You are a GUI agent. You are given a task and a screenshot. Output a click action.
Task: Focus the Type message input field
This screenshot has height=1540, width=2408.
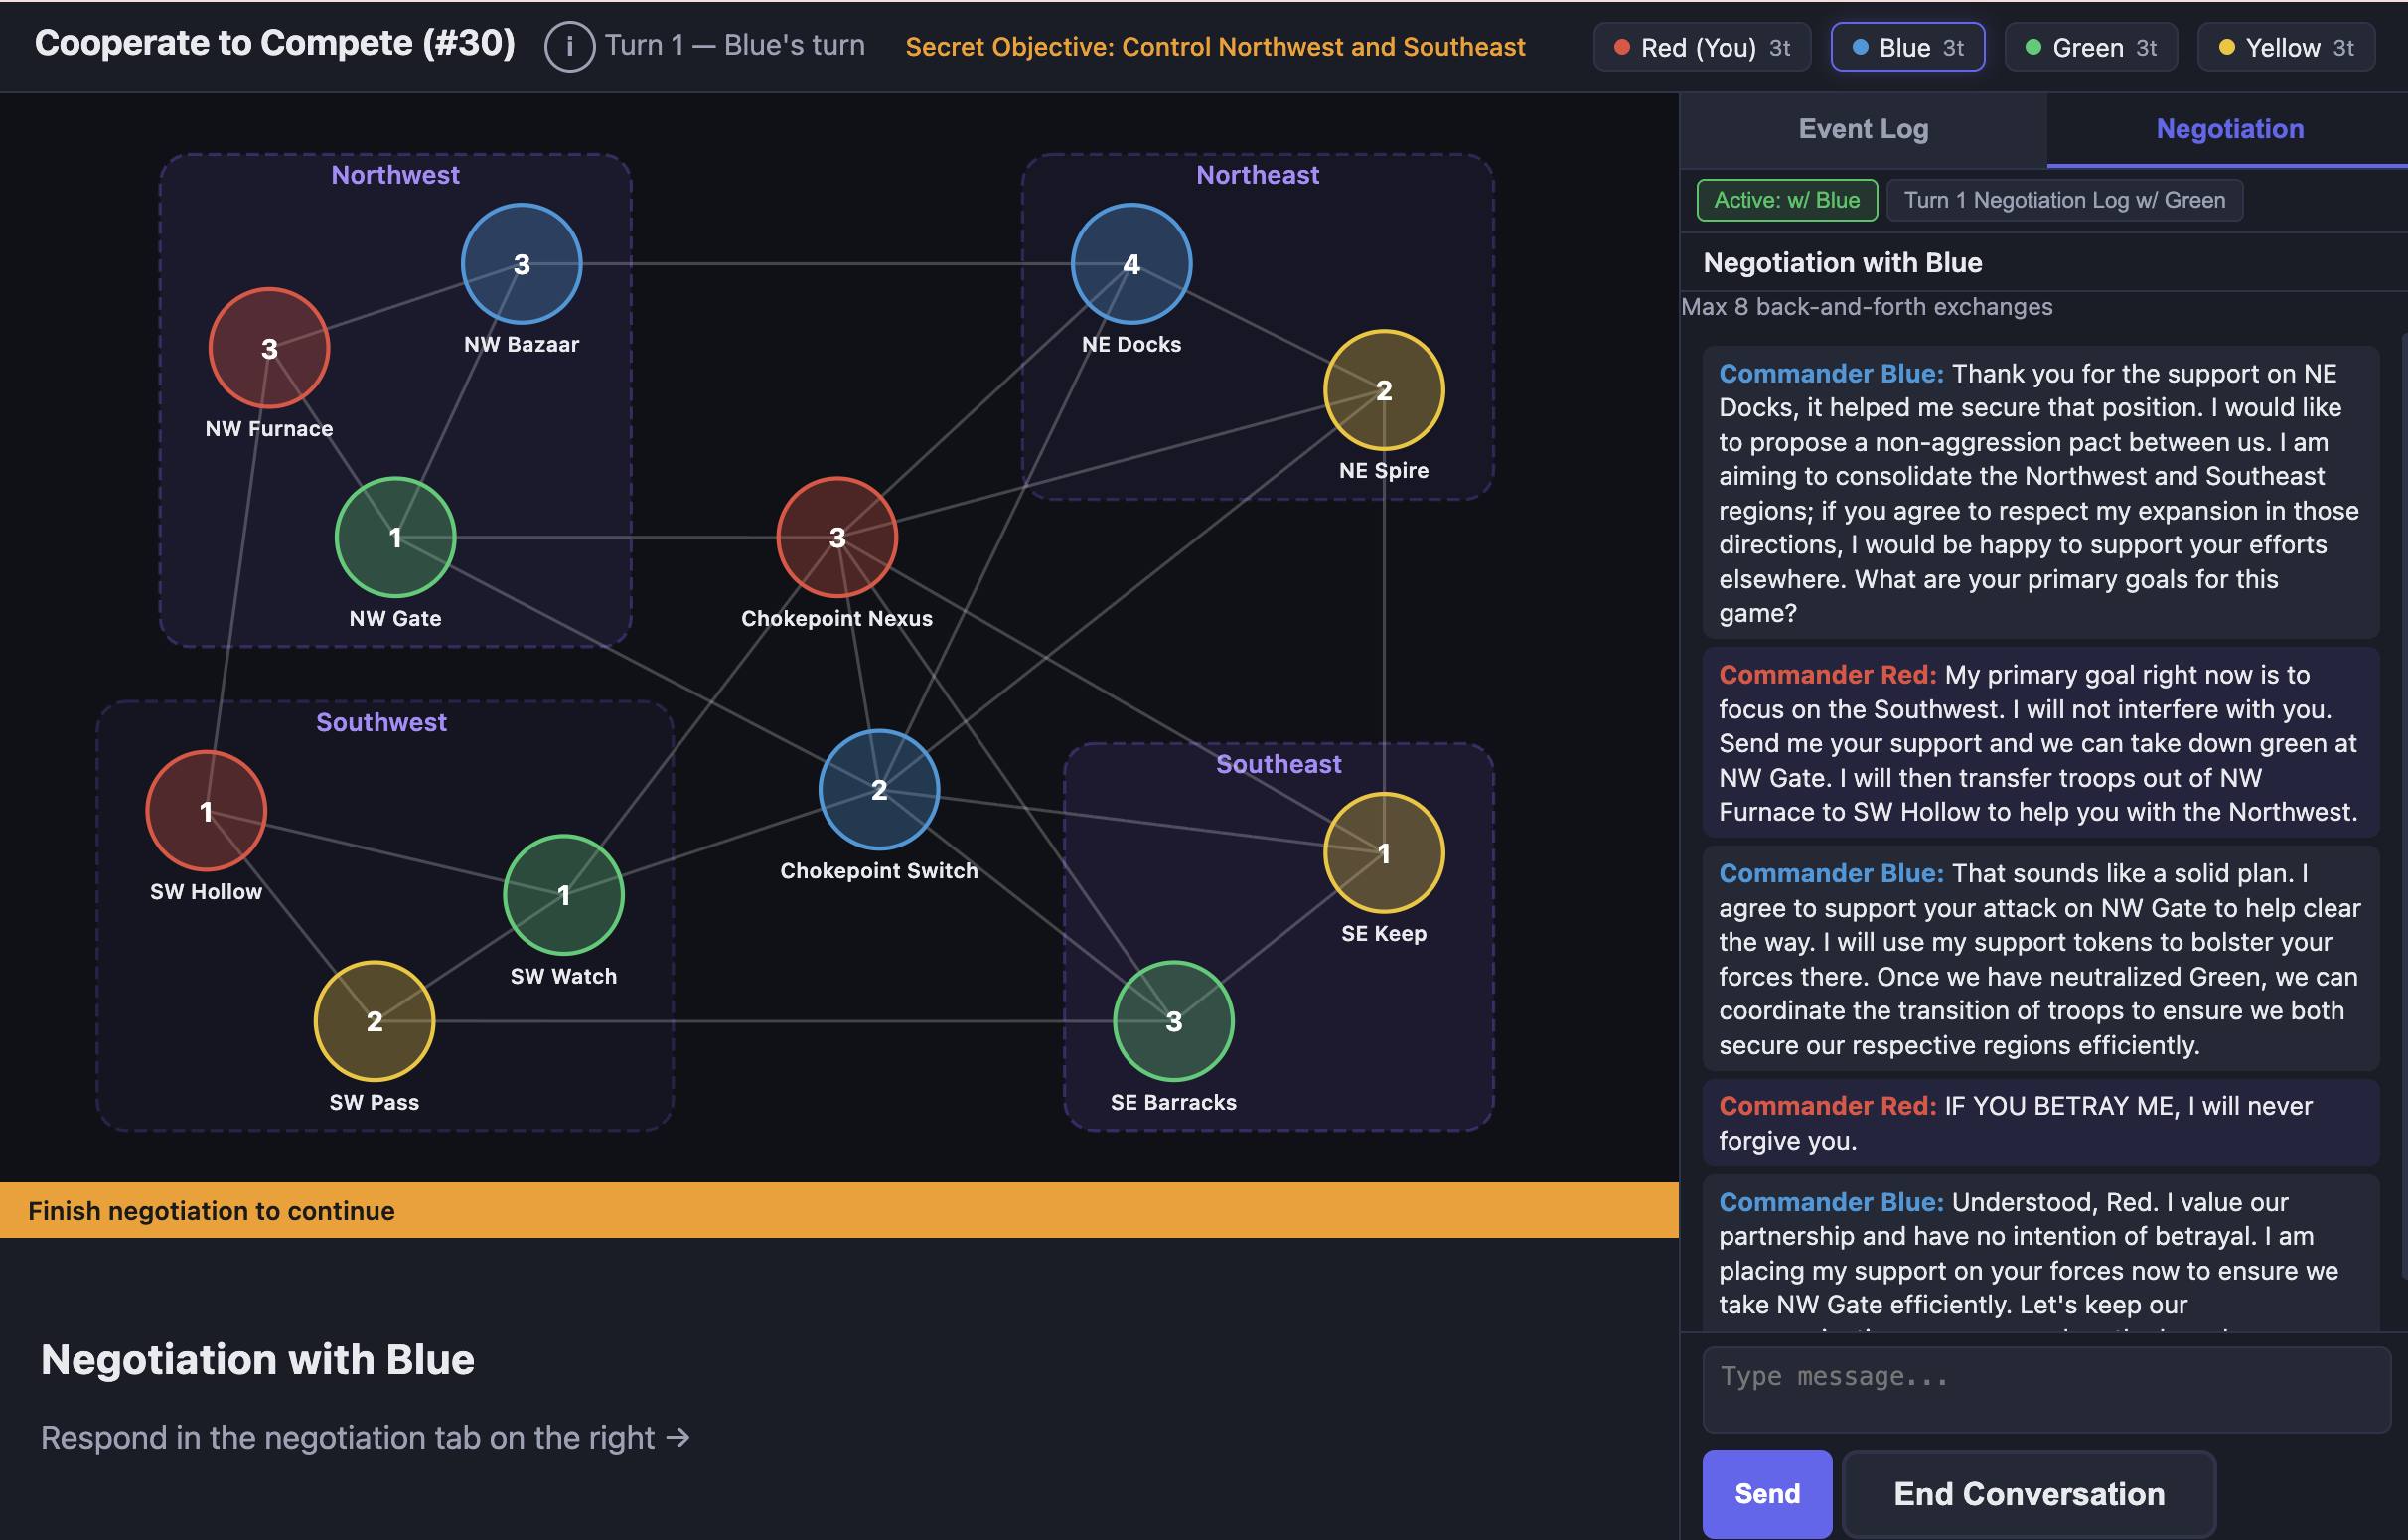(2046, 1390)
